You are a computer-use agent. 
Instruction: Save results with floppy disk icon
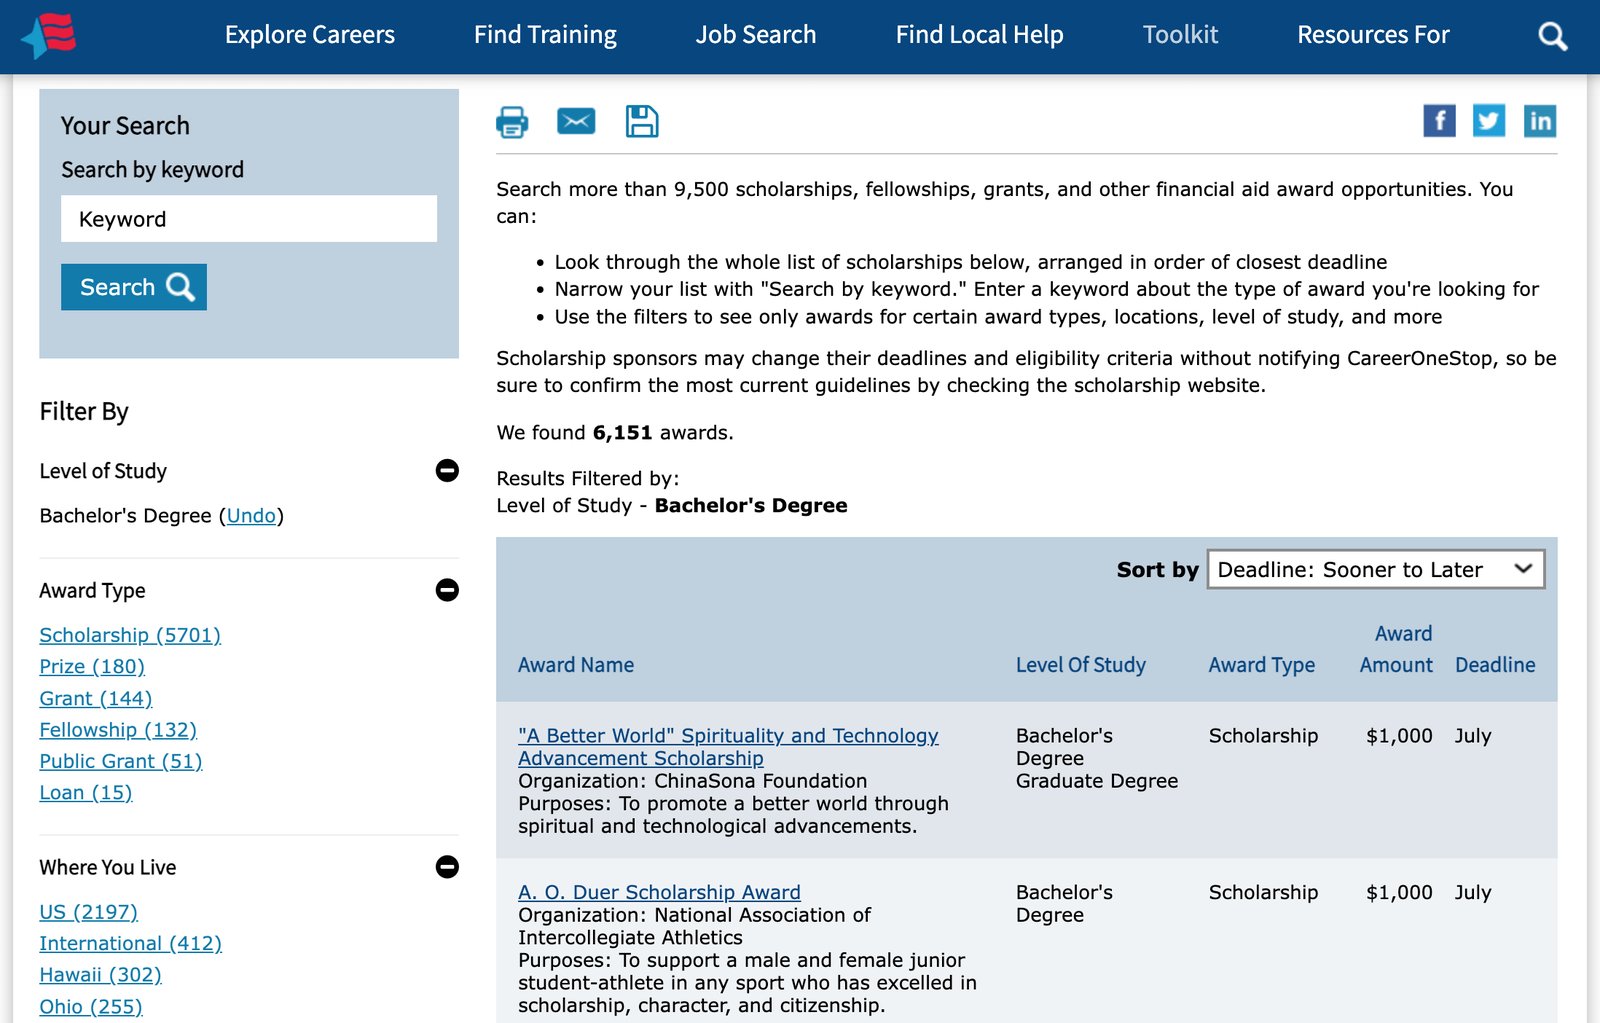642,121
